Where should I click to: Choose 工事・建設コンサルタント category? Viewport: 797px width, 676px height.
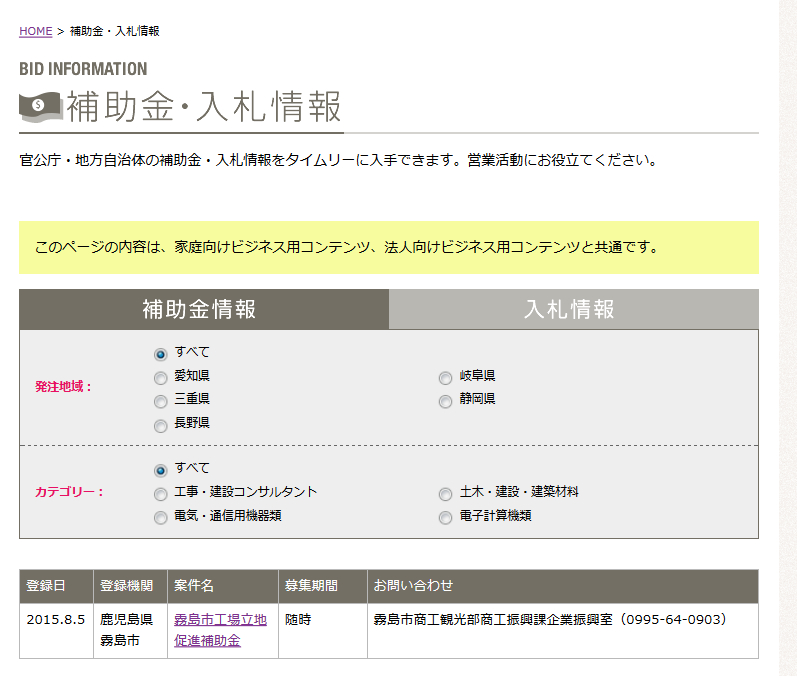160,494
